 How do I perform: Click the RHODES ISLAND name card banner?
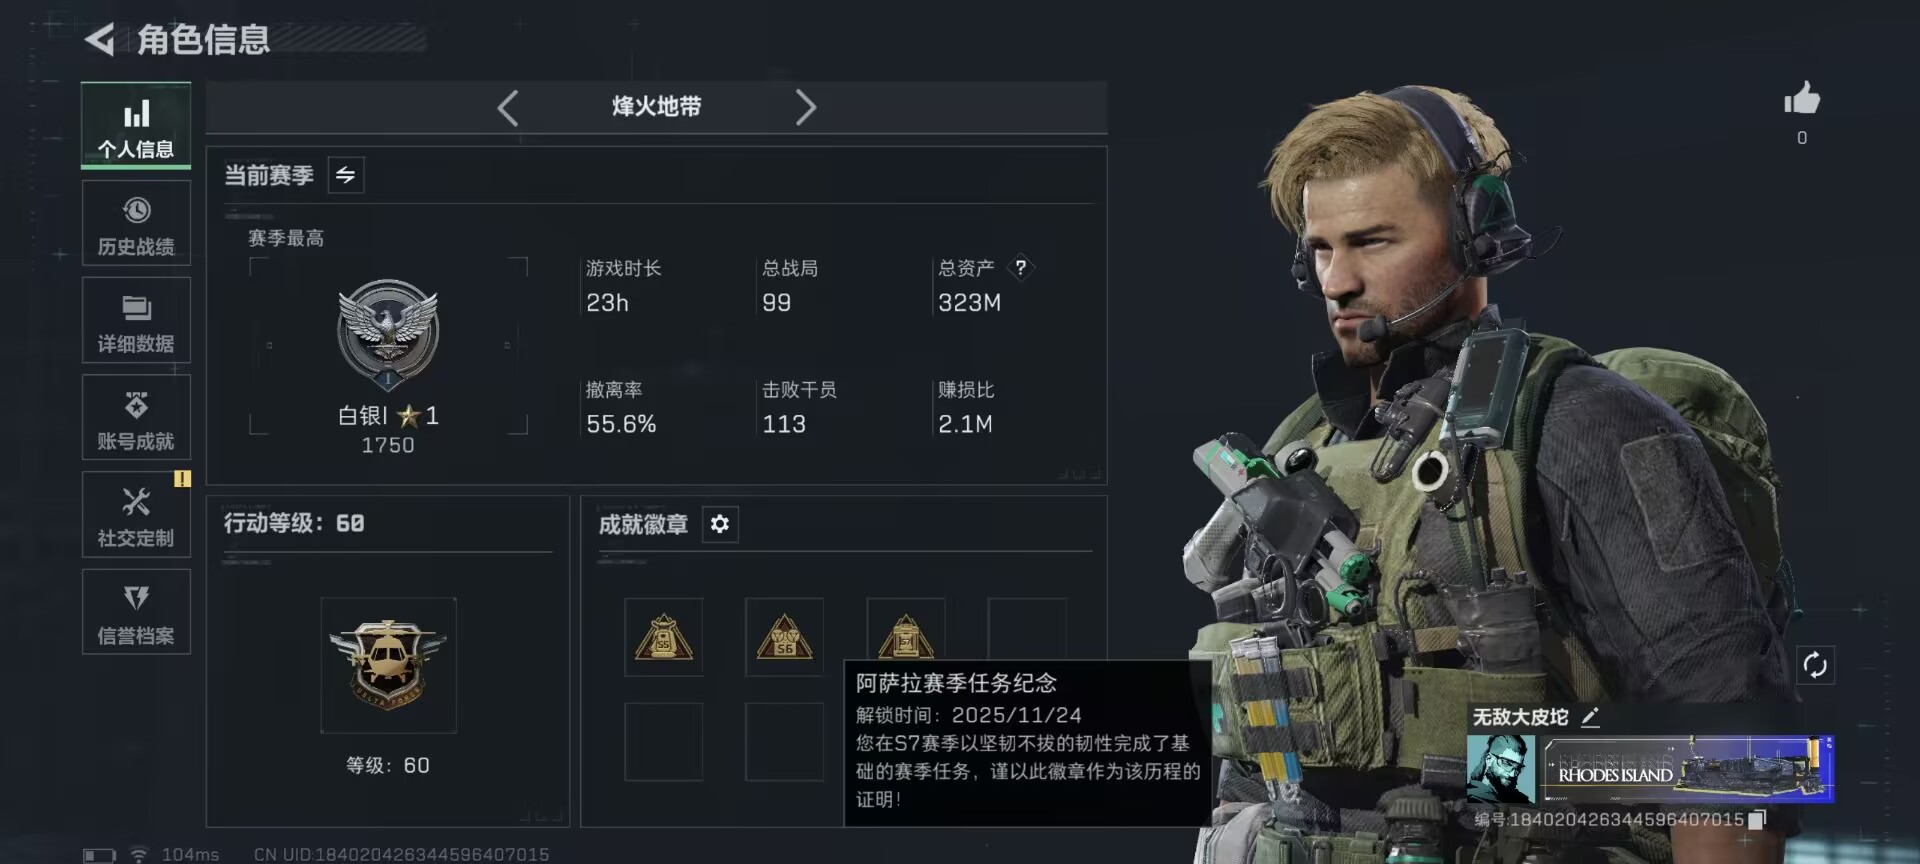click(x=1688, y=769)
